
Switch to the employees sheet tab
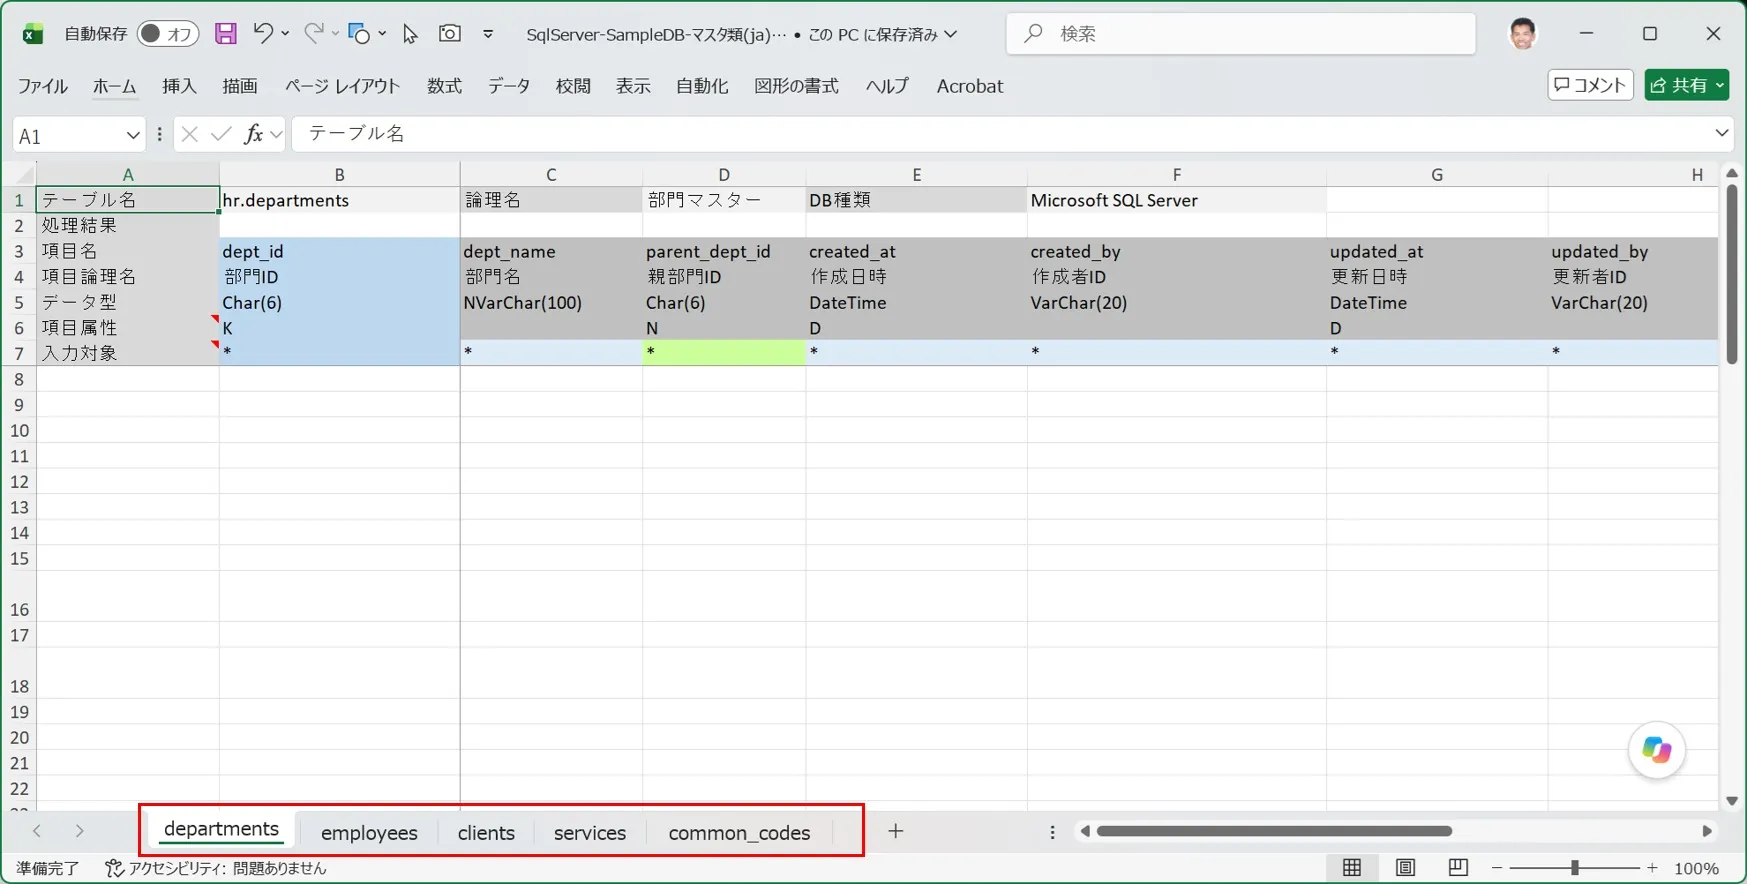369,832
